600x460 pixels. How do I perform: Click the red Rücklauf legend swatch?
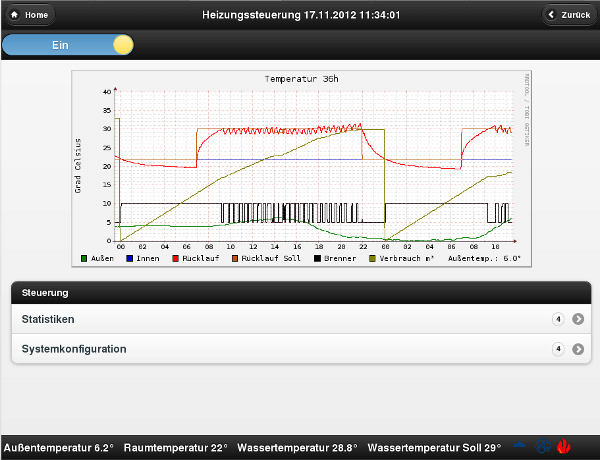(x=175, y=259)
